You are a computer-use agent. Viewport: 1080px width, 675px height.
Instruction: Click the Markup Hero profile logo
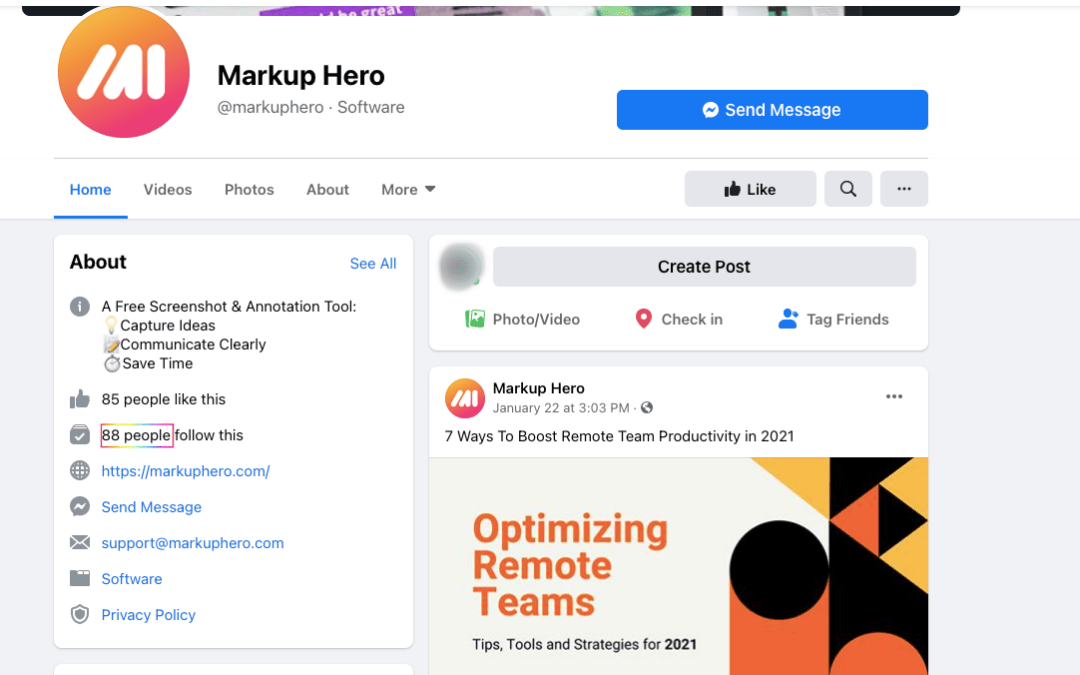(123, 72)
